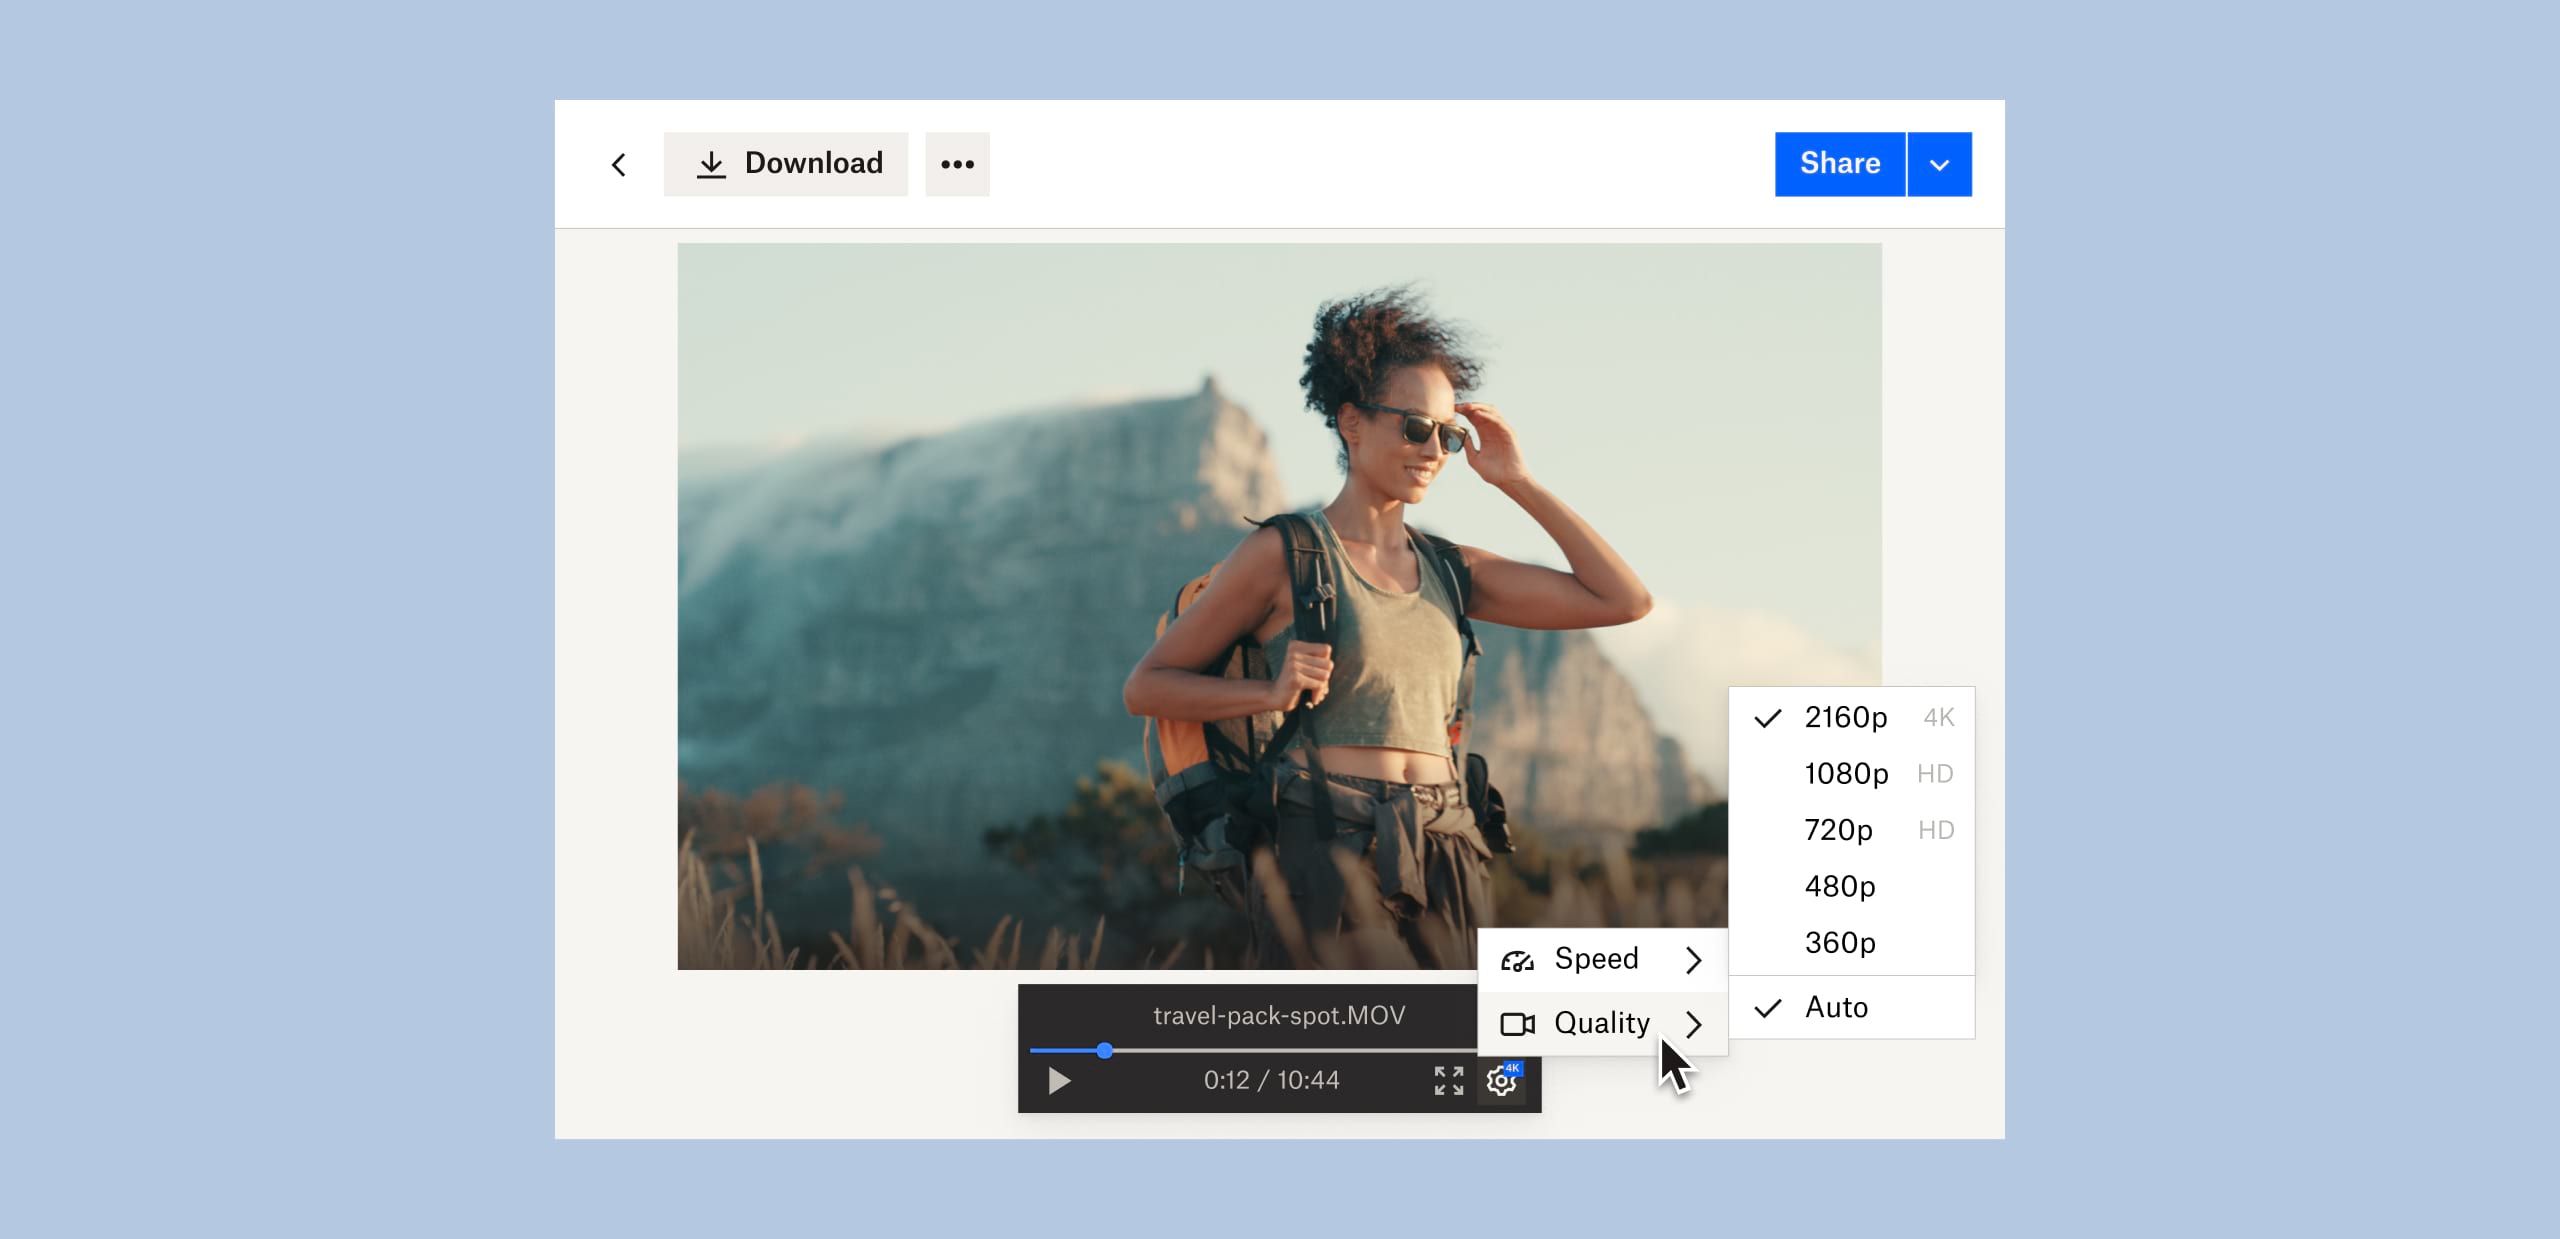2560x1239 pixels.
Task: Select 2160p 4K quality option
Action: tap(1845, 718)
